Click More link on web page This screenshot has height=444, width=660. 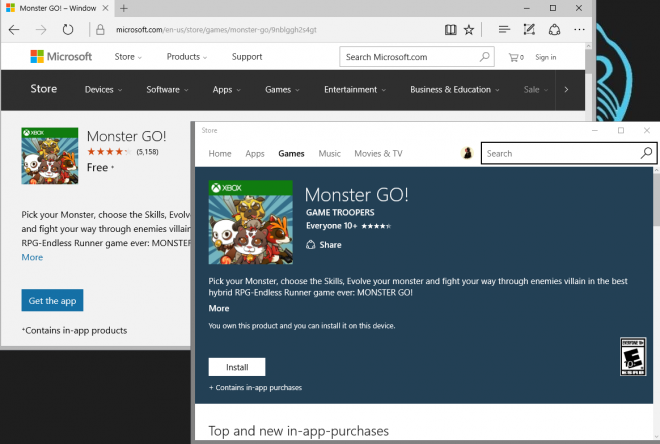[32, 257]
